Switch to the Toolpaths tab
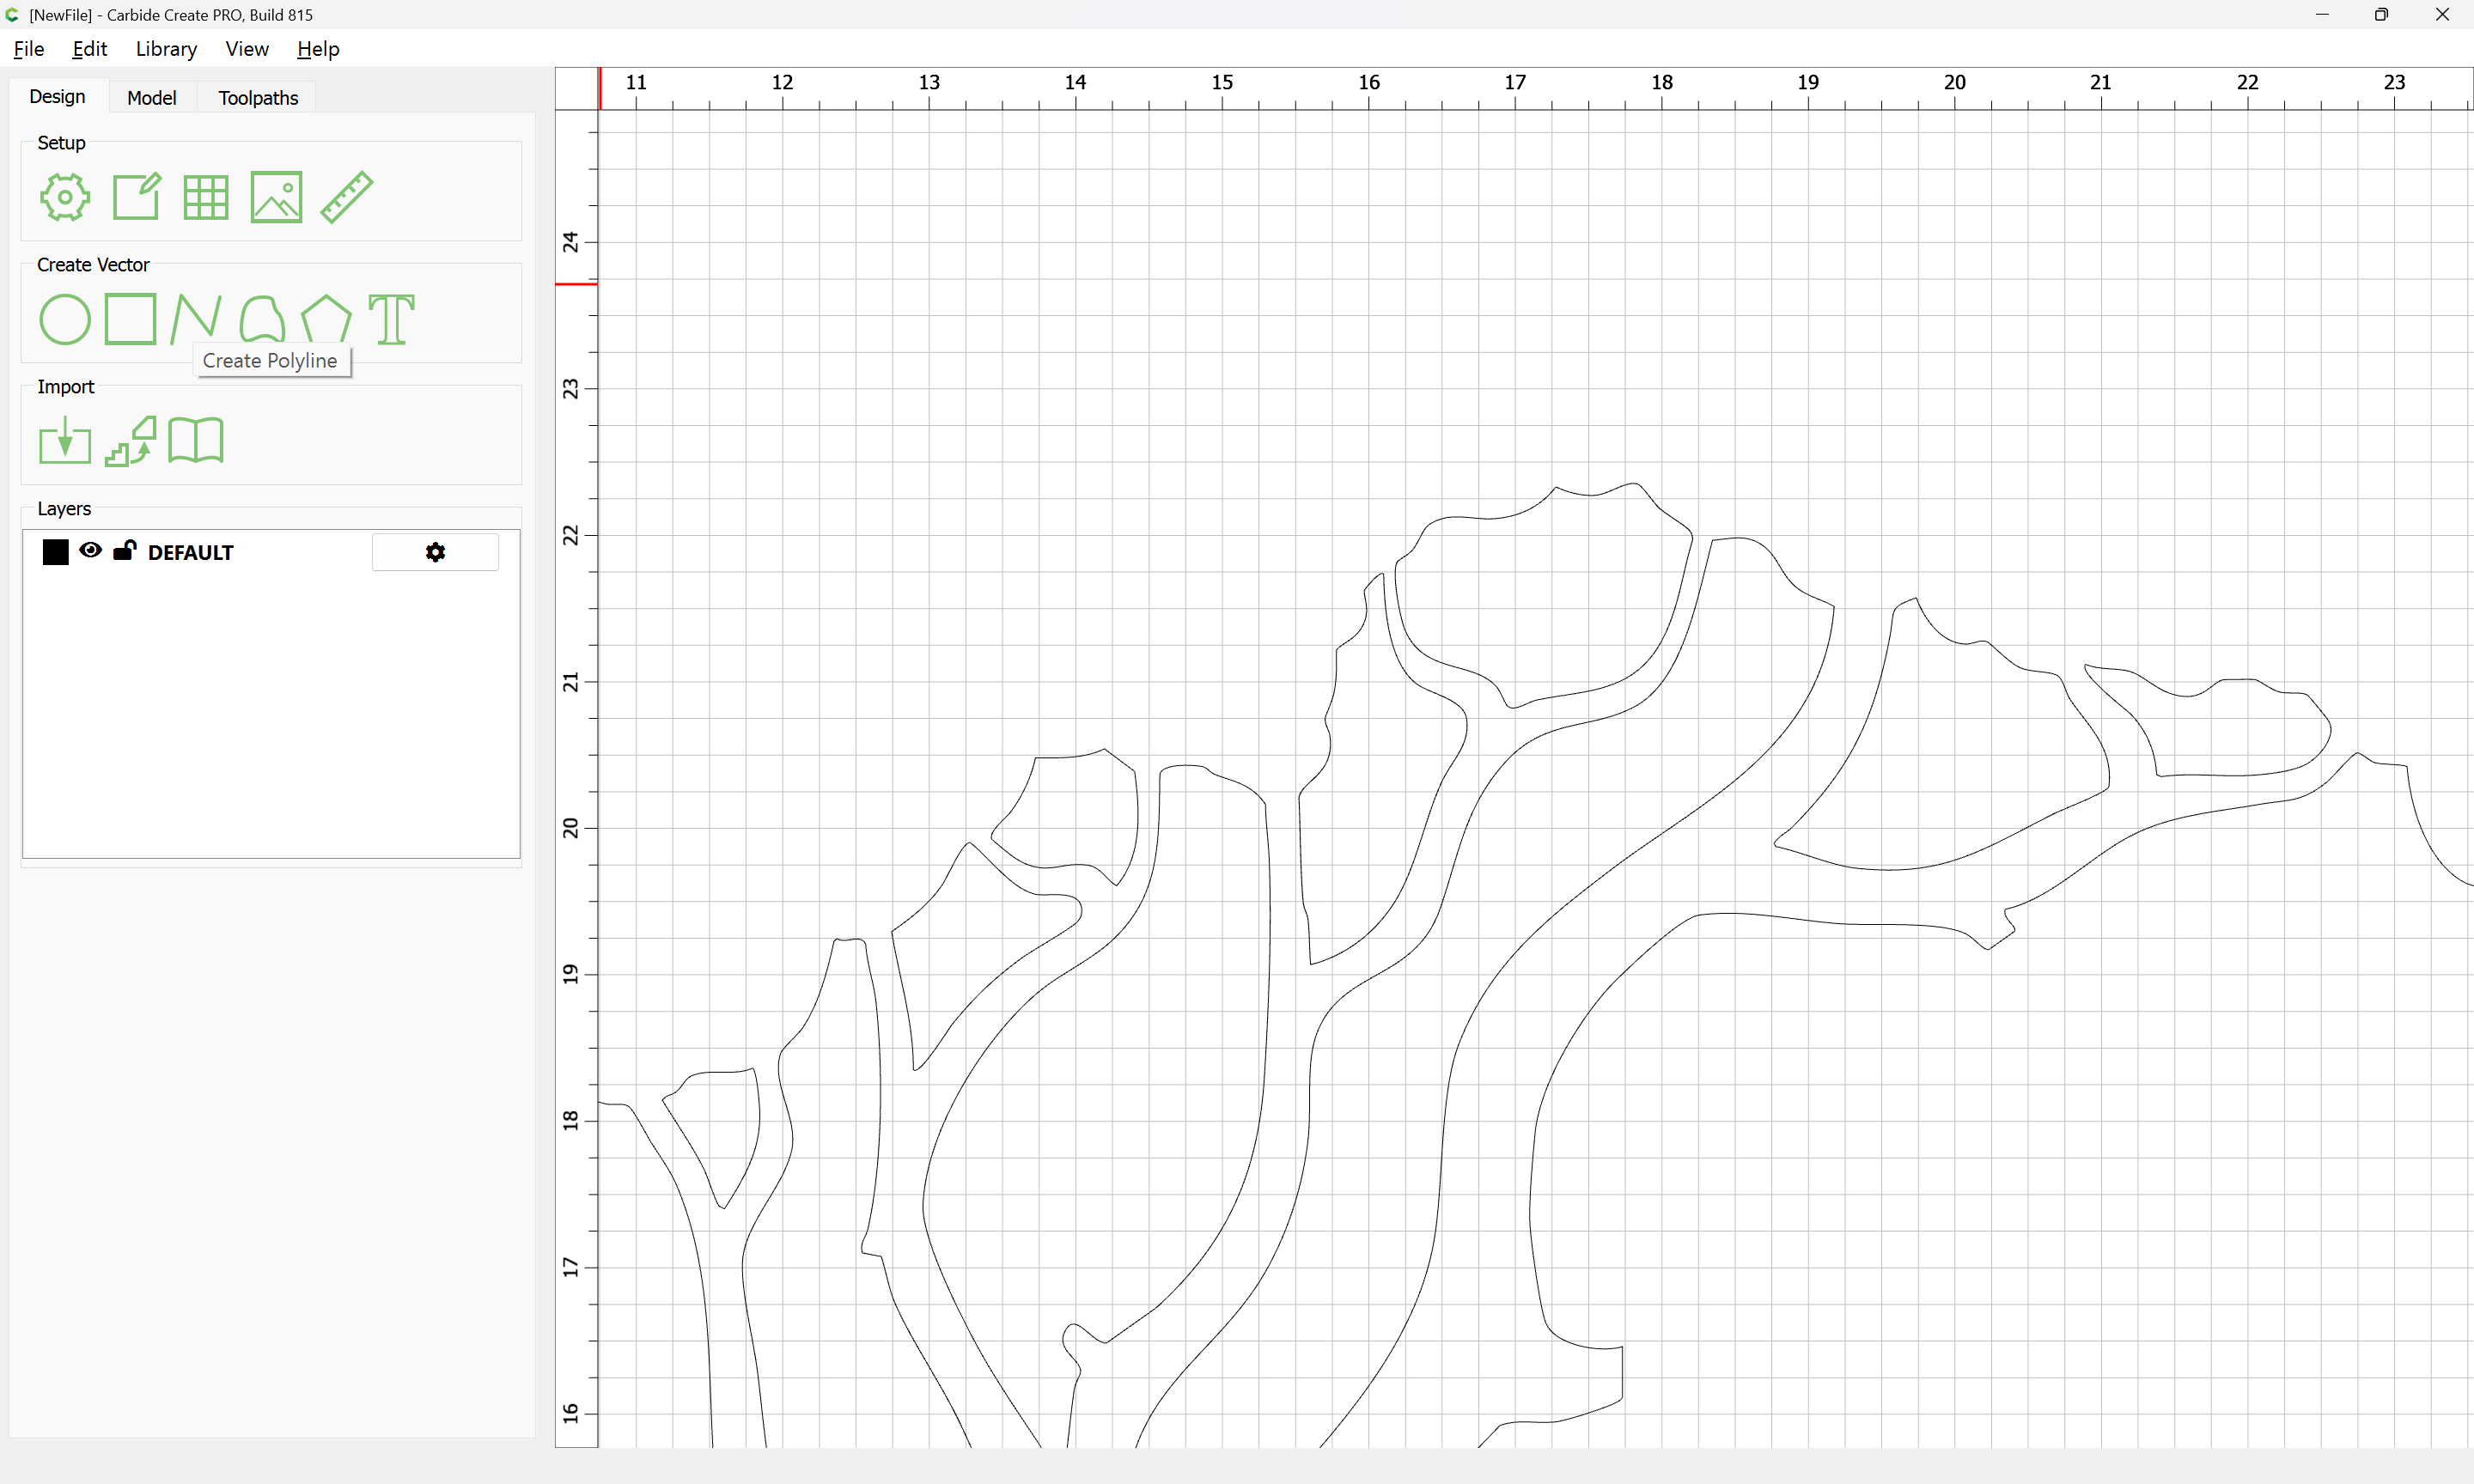Viewport: 2474px width, 1484px height. pyautogui.click(x=258, y=98)
